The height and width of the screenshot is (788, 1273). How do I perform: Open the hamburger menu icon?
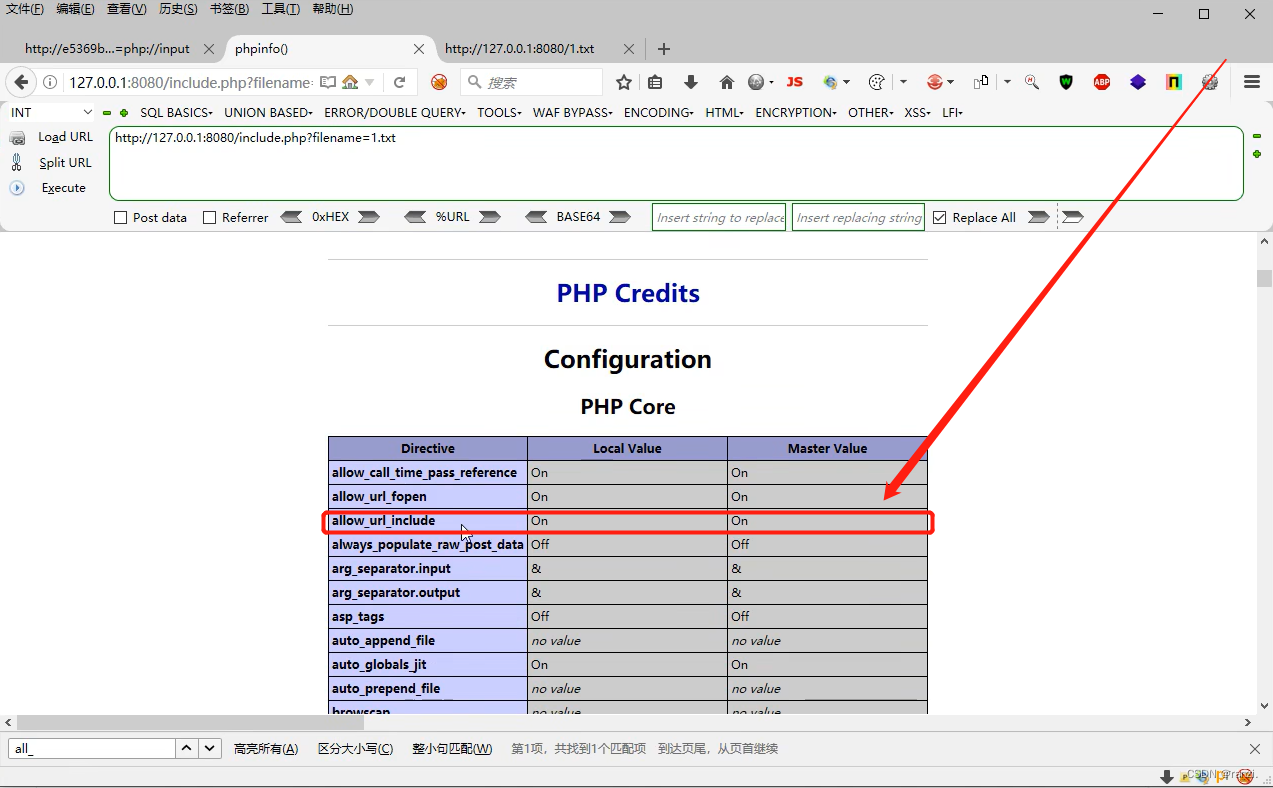(1251, 82)
